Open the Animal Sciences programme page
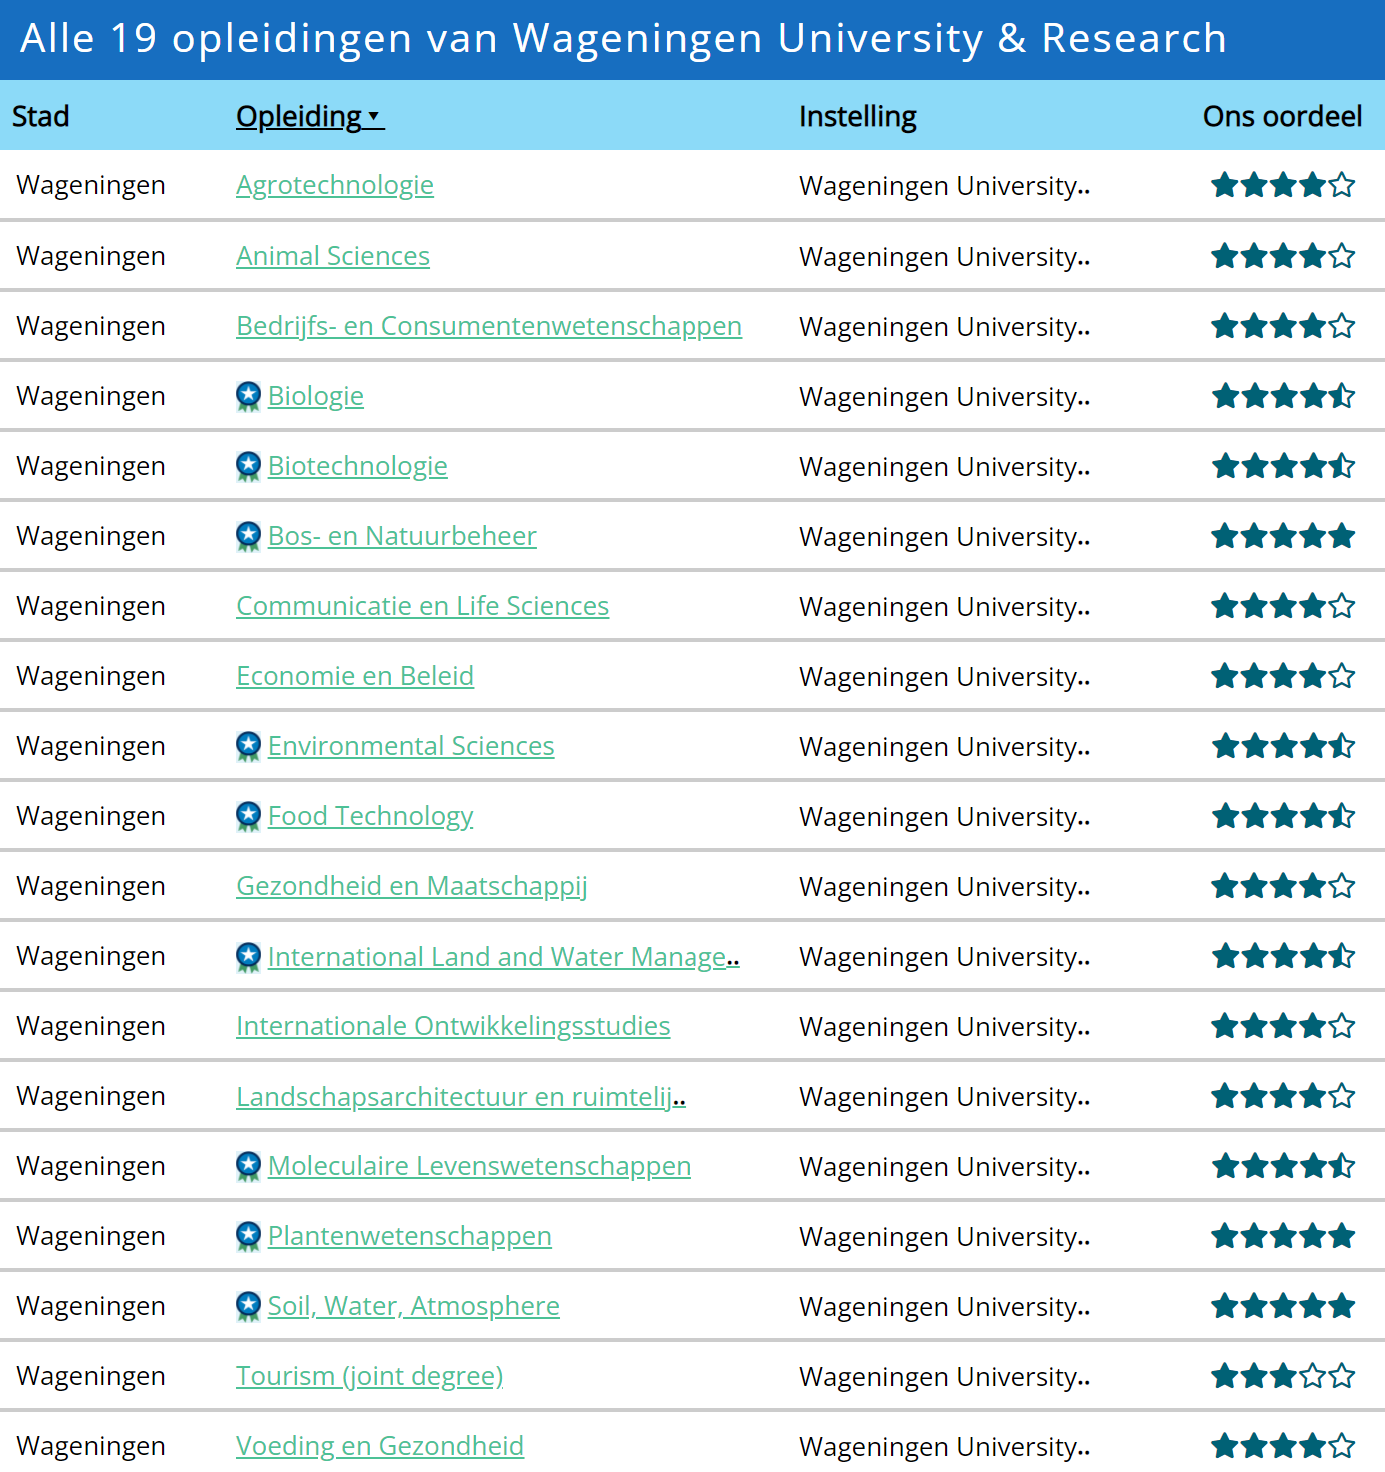 332,257
